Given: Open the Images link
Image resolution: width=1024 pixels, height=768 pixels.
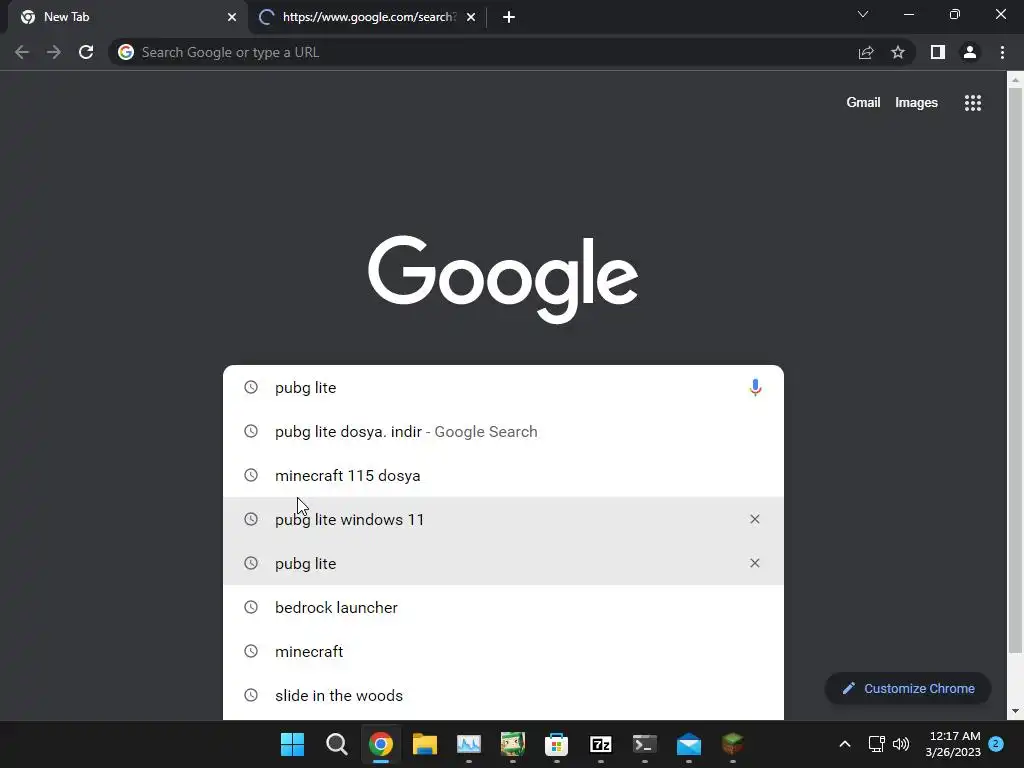Looking at the screenshot, I should [x=916, y=103].
